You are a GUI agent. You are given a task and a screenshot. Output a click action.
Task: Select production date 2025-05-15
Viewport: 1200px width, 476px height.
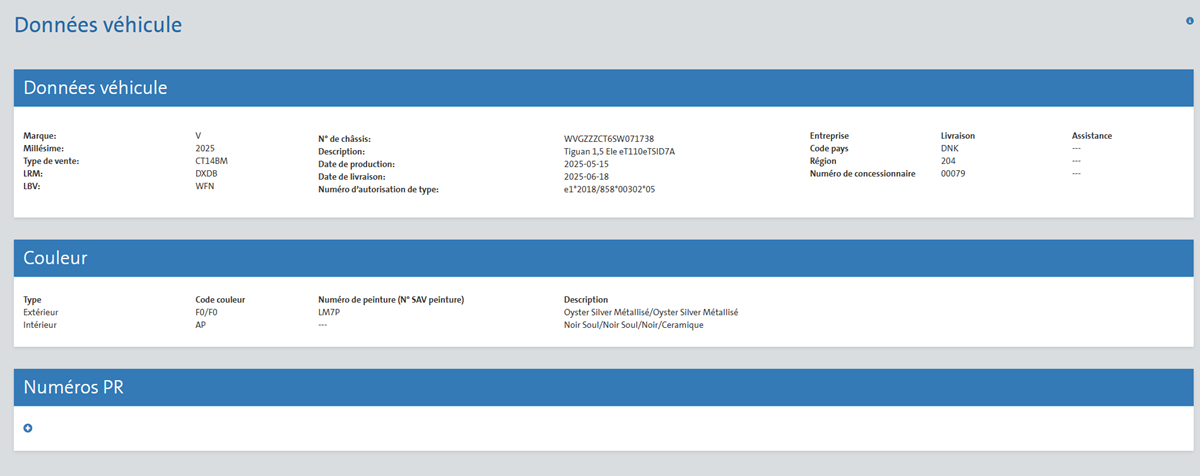587,164
